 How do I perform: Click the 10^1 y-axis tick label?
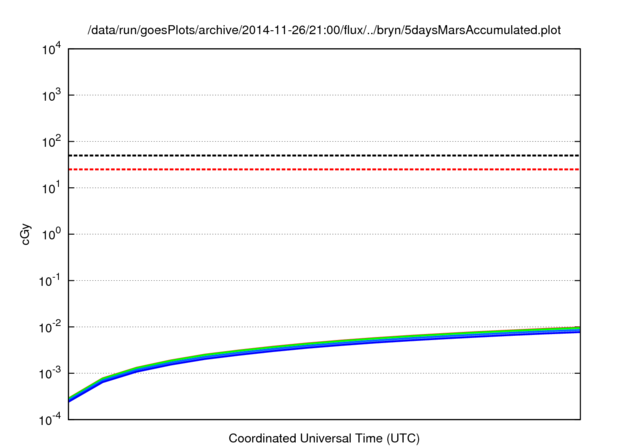tap(51, 188)
